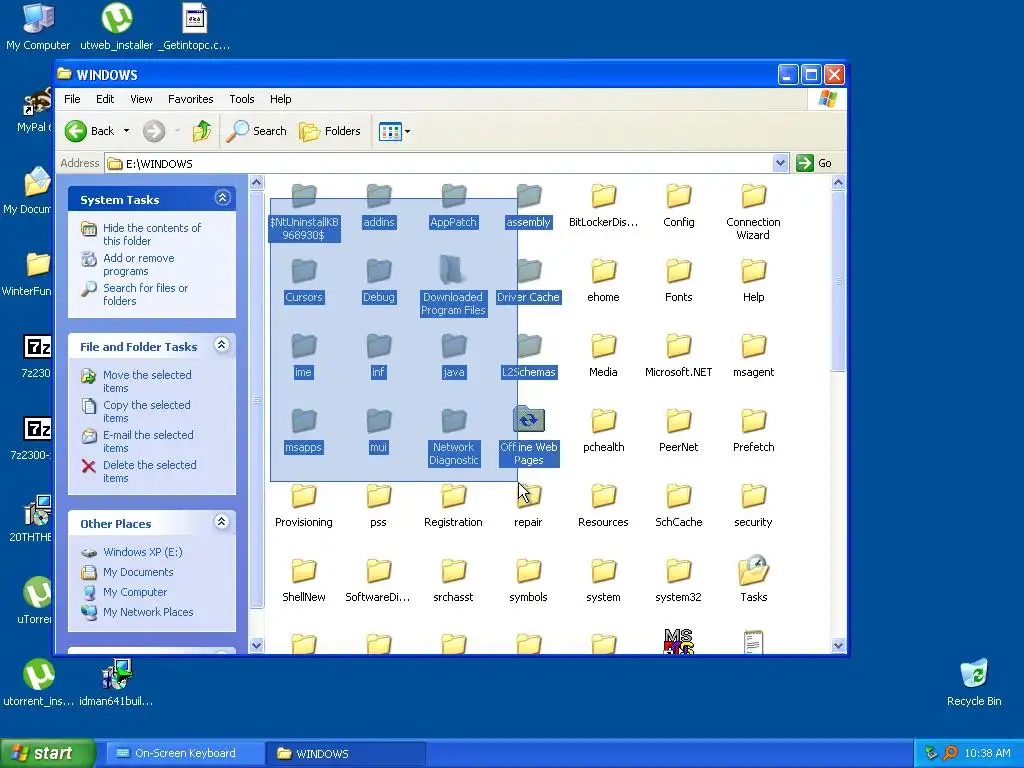This screenshot has width=1024, height=768.
Task: Select the msagent folder
Action: [753, 357]
